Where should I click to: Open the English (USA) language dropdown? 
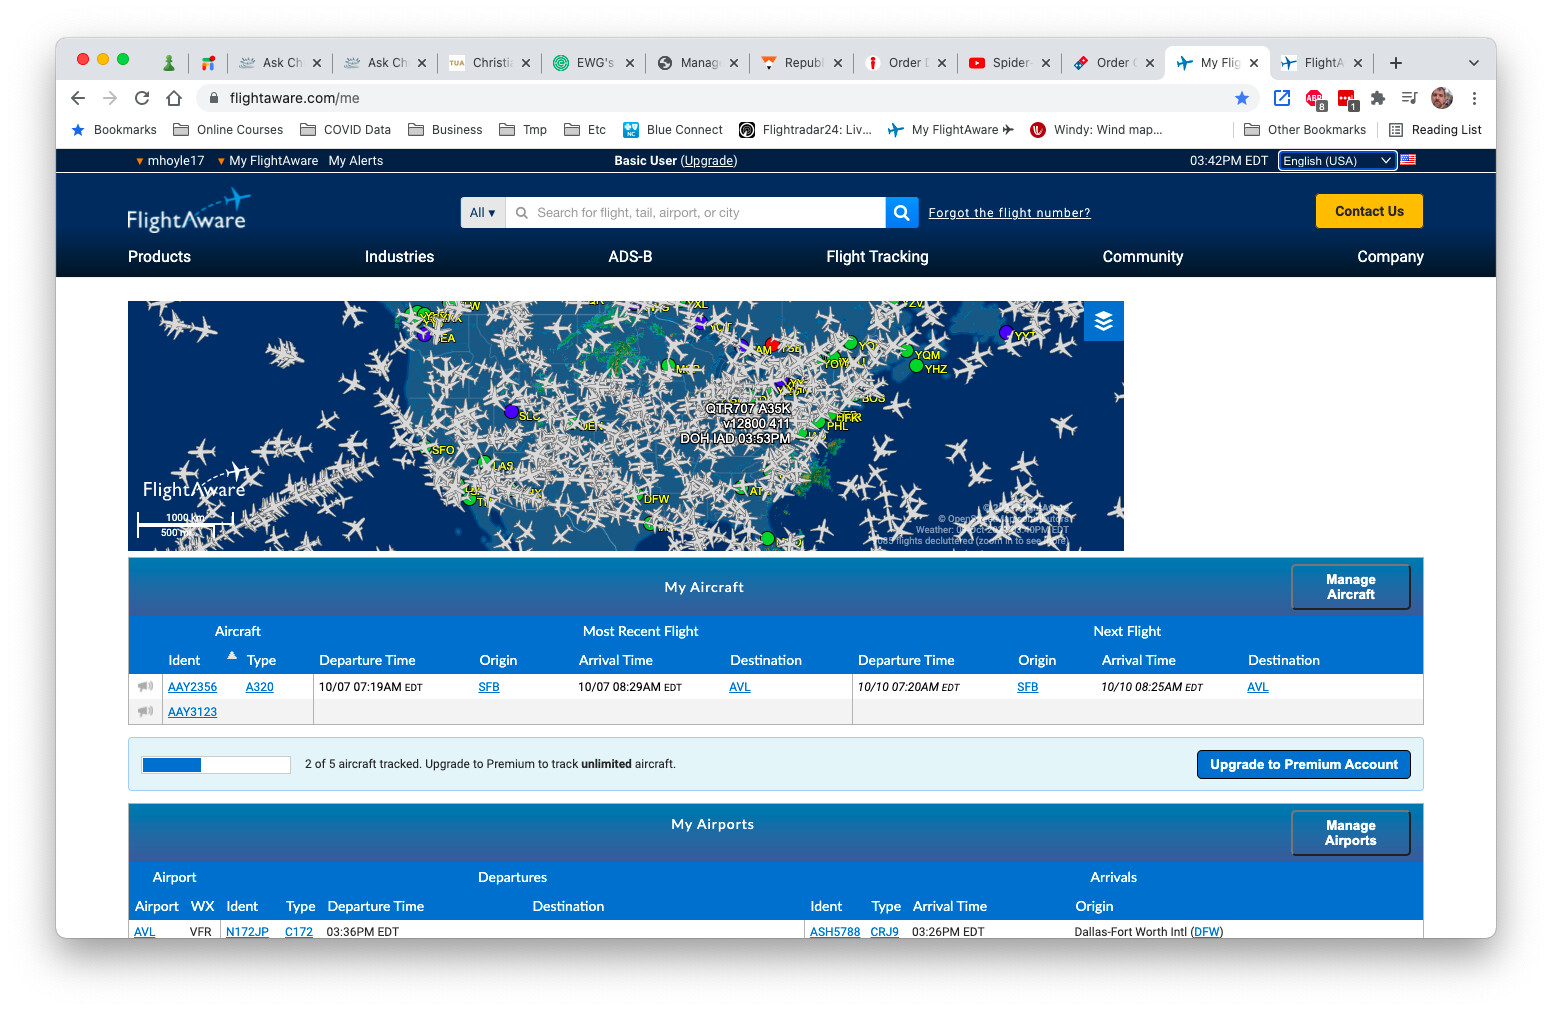[1337, 161]
